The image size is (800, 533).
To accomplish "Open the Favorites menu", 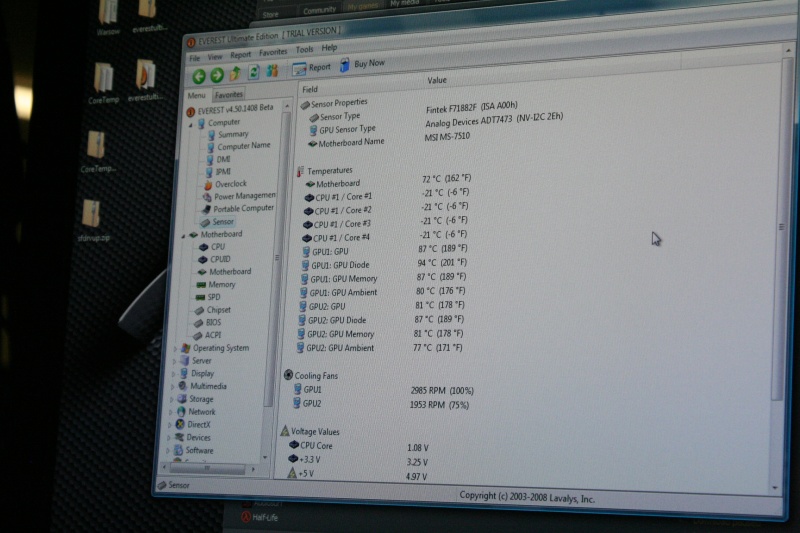I will pos(273,52).
